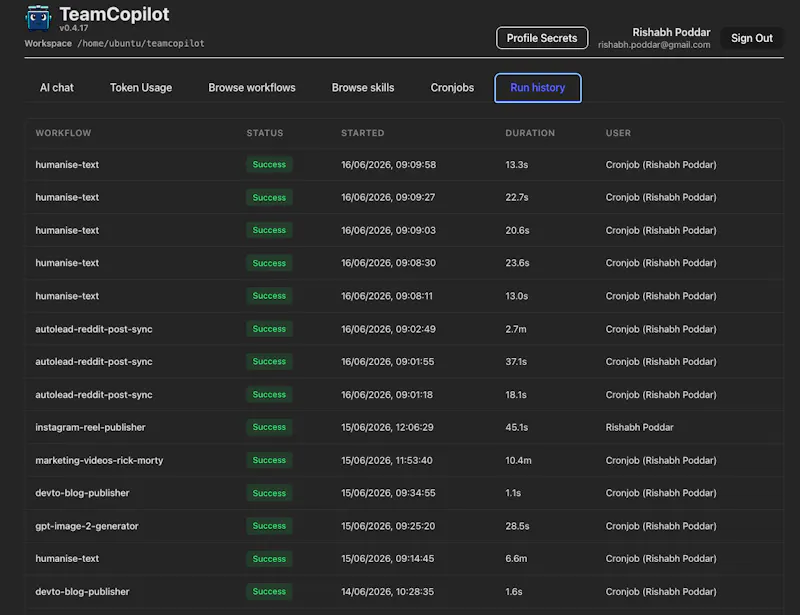The width and height of the screenshot is (800, 615).
Task: Click the 2.7m duration value
Action: click(516, 329)
